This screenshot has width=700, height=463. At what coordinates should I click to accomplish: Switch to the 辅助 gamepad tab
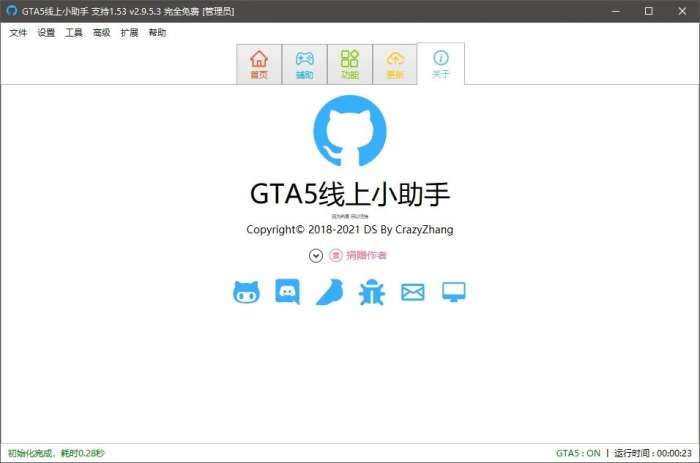click(x=304, y=64)
